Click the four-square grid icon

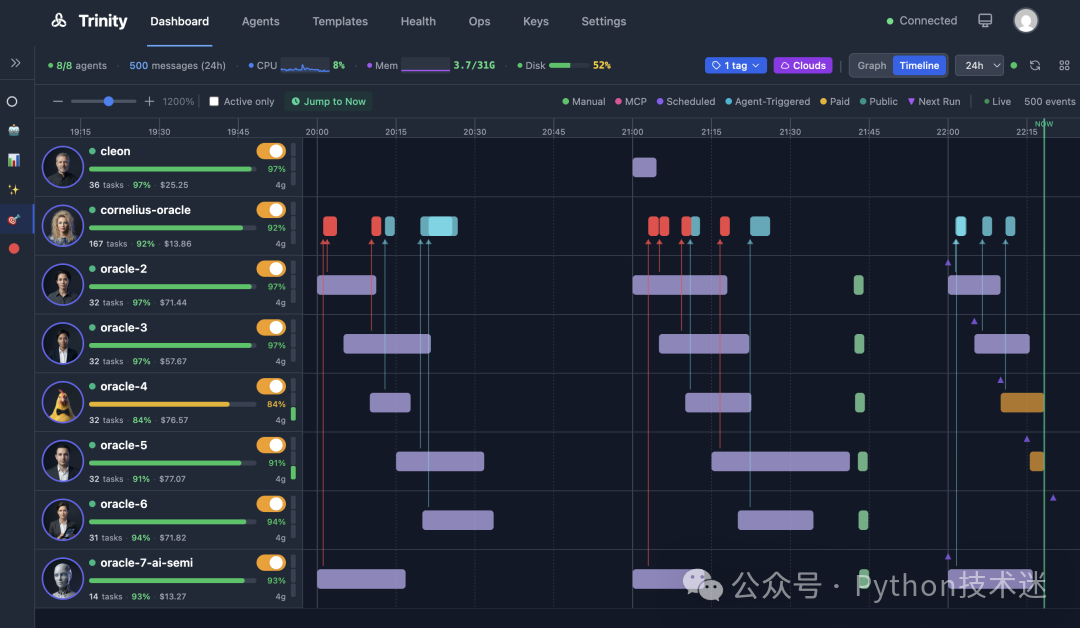(1064, 65)
